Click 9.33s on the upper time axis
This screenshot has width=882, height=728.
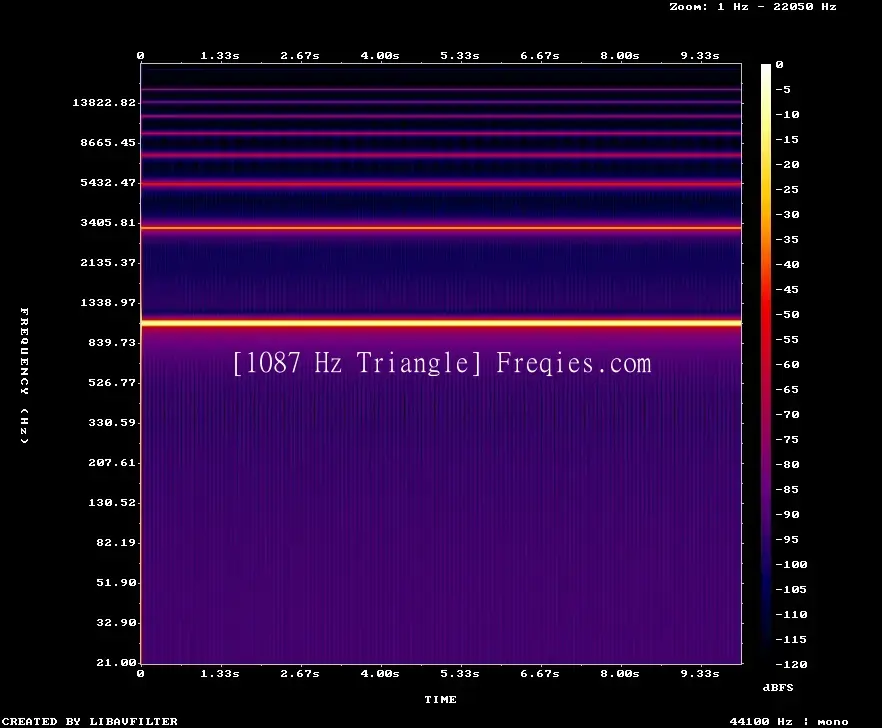(700, 56)
